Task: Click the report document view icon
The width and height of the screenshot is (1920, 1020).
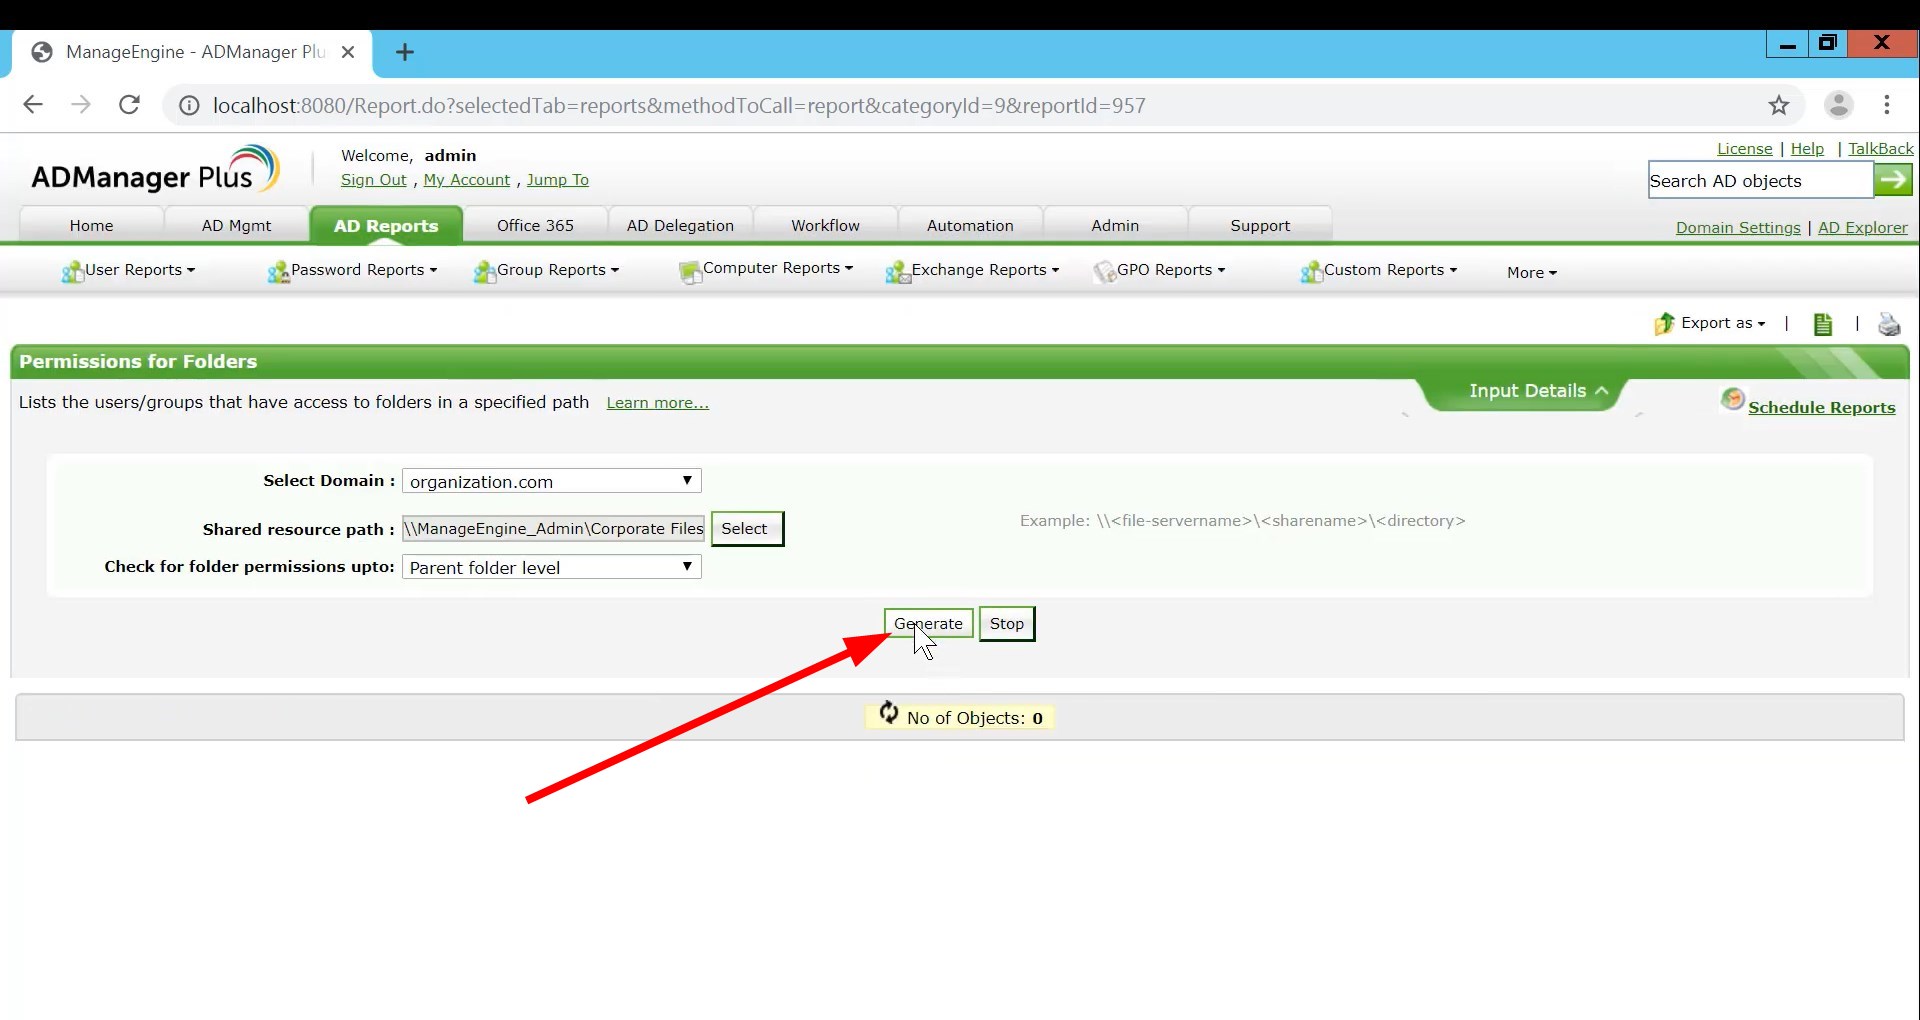Action: point(1822,323)
